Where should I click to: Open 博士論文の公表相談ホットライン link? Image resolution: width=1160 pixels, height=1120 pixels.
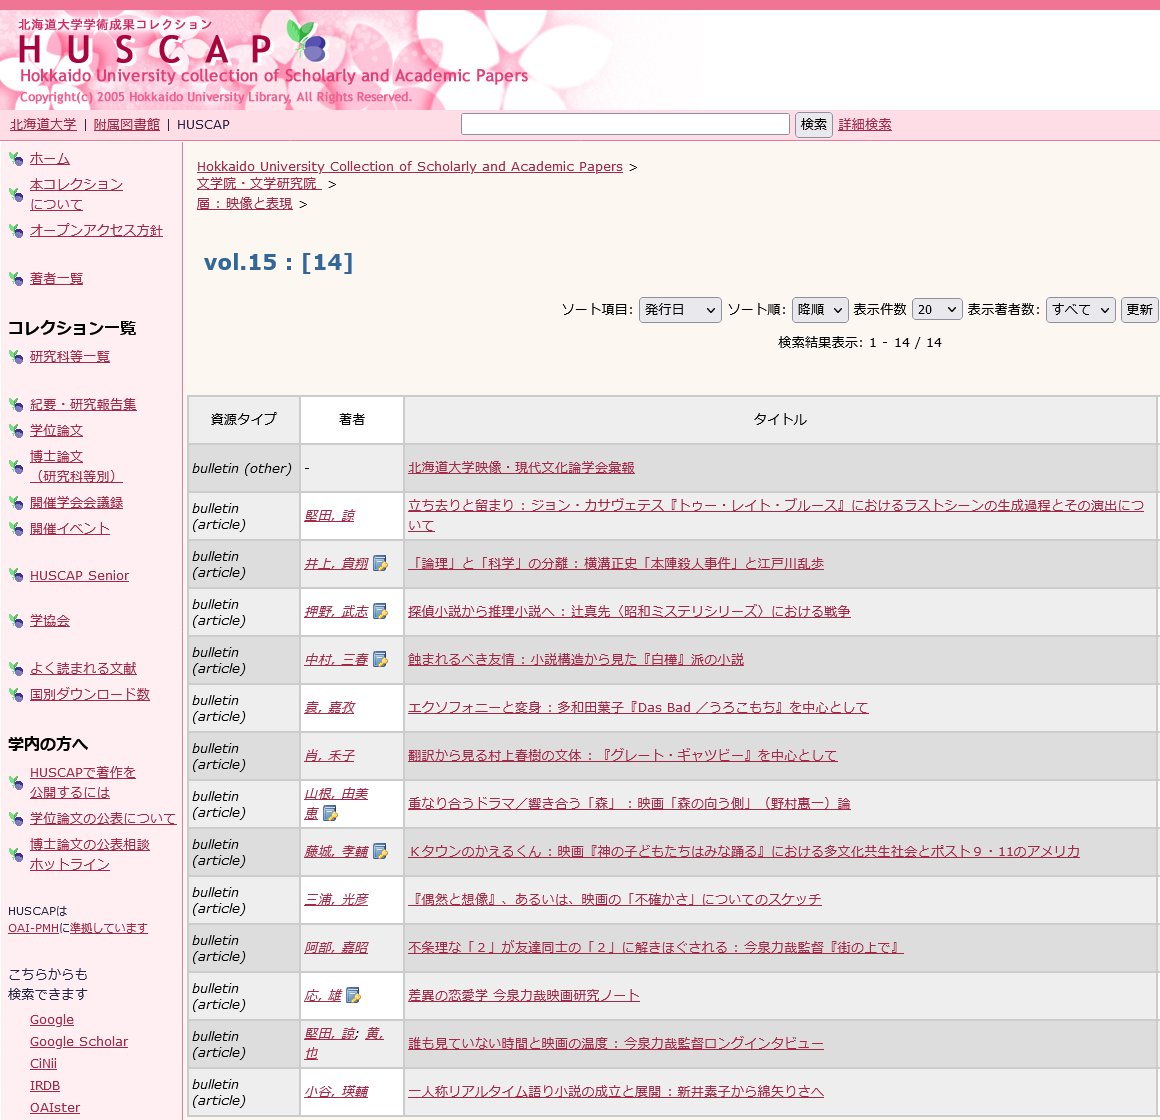pos(90,854)
